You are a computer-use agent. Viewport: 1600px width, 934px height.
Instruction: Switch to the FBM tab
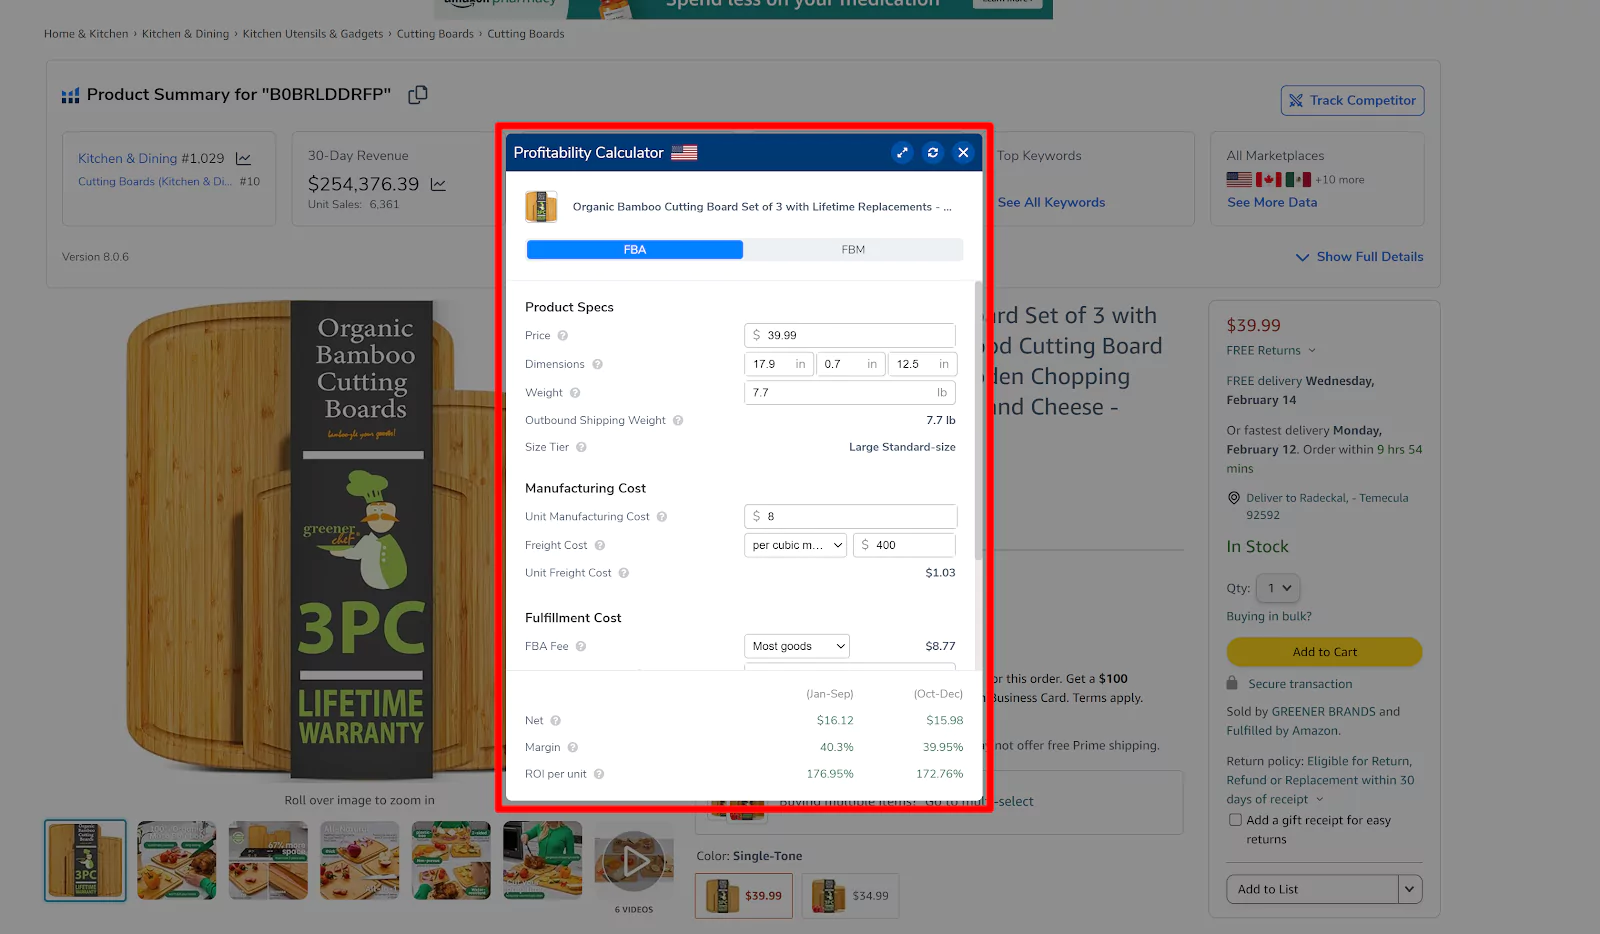click(x=853, y=250)
